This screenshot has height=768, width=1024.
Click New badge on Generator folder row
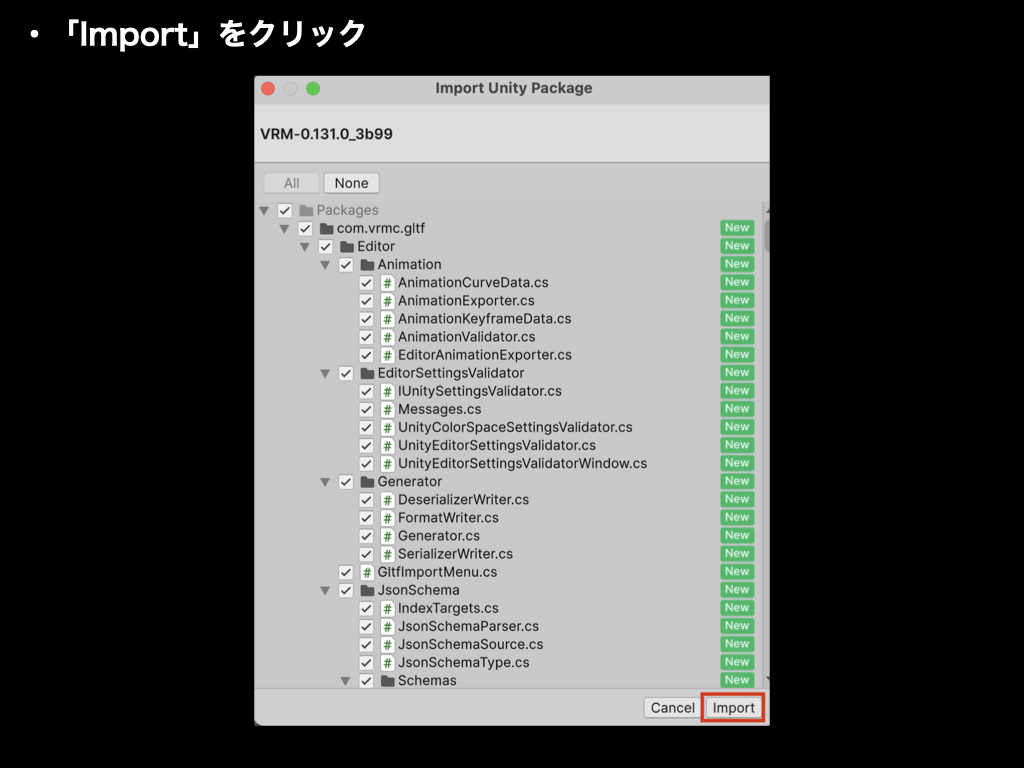tap(737, 481)
